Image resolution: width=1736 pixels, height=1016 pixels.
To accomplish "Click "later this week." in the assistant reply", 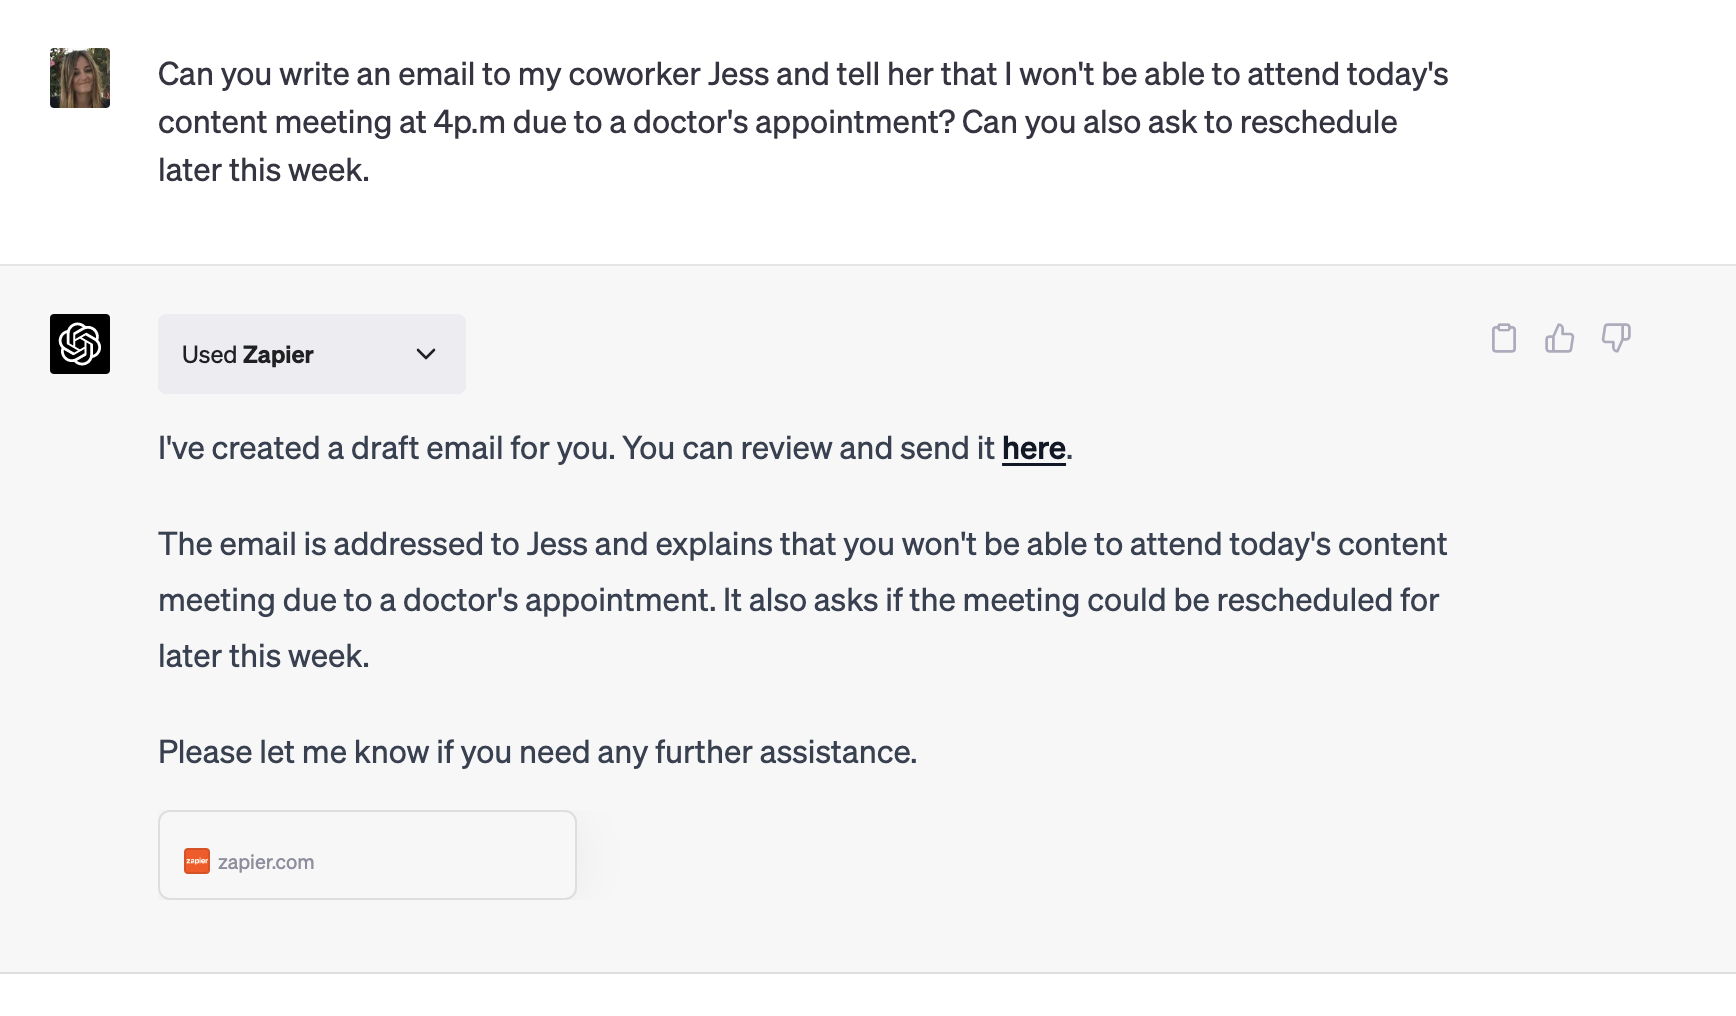I will tap(264, 656).
